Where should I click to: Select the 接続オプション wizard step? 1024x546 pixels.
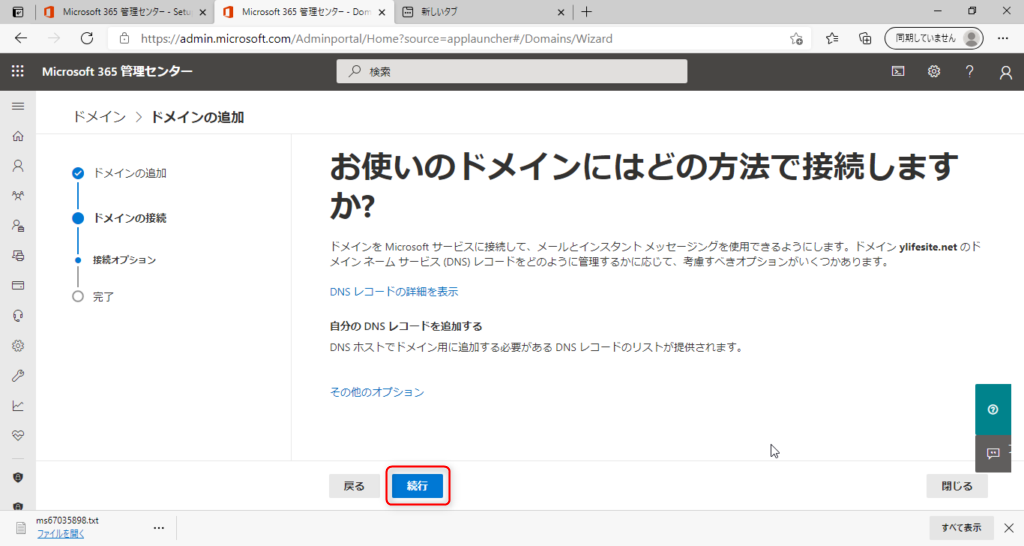pyautogui.click(x=115, y=260)
